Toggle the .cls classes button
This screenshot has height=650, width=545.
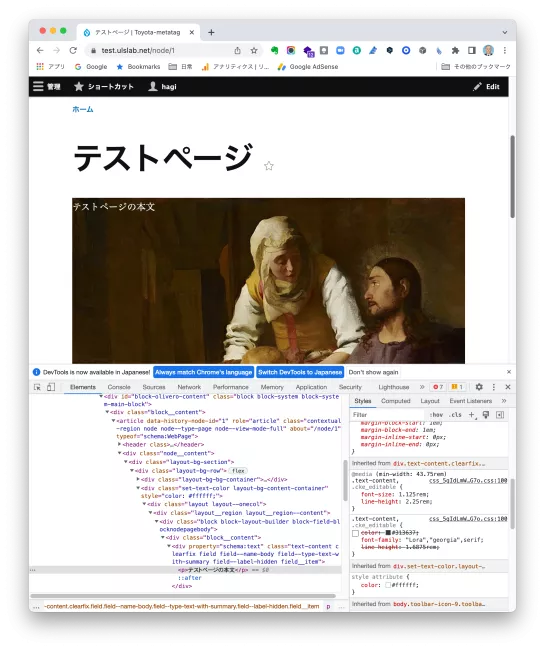(x=455, y=415)
